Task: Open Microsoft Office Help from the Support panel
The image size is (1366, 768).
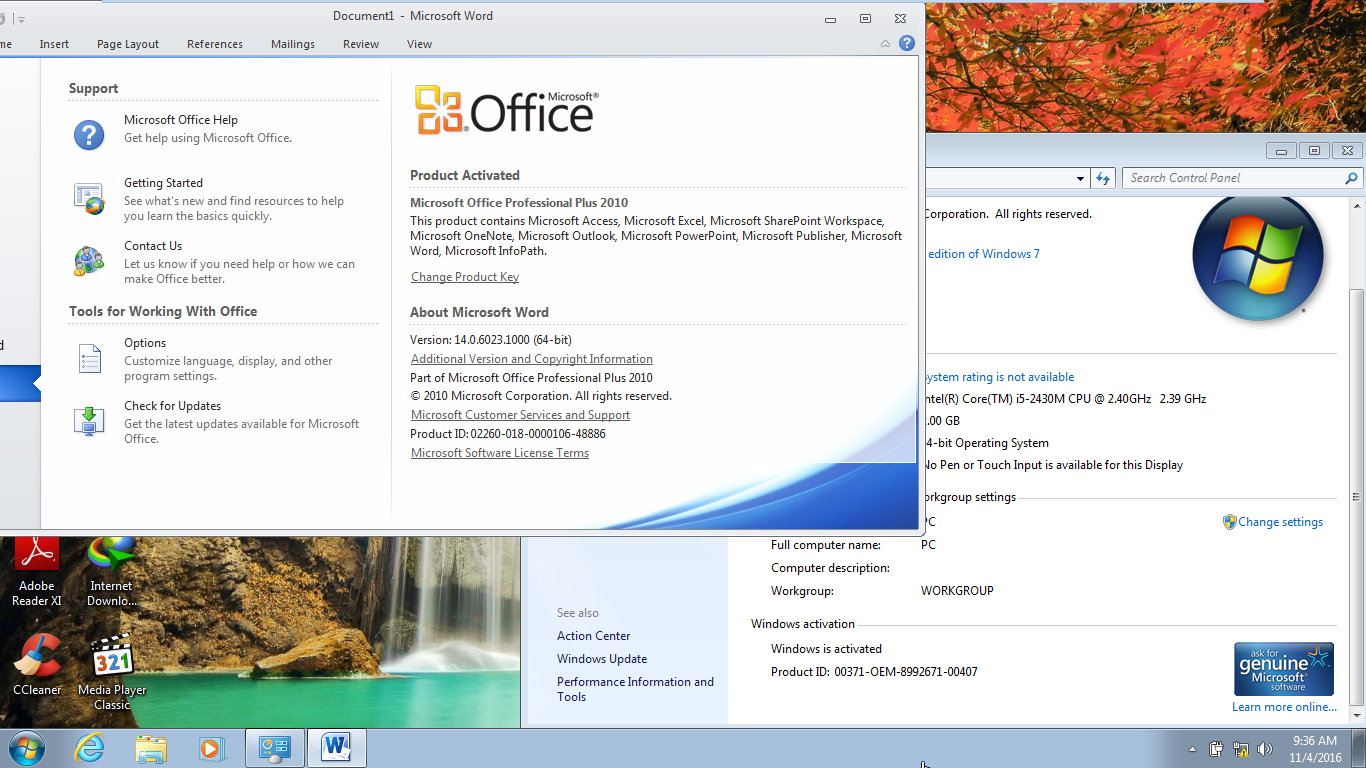Action: pos(180,119)
